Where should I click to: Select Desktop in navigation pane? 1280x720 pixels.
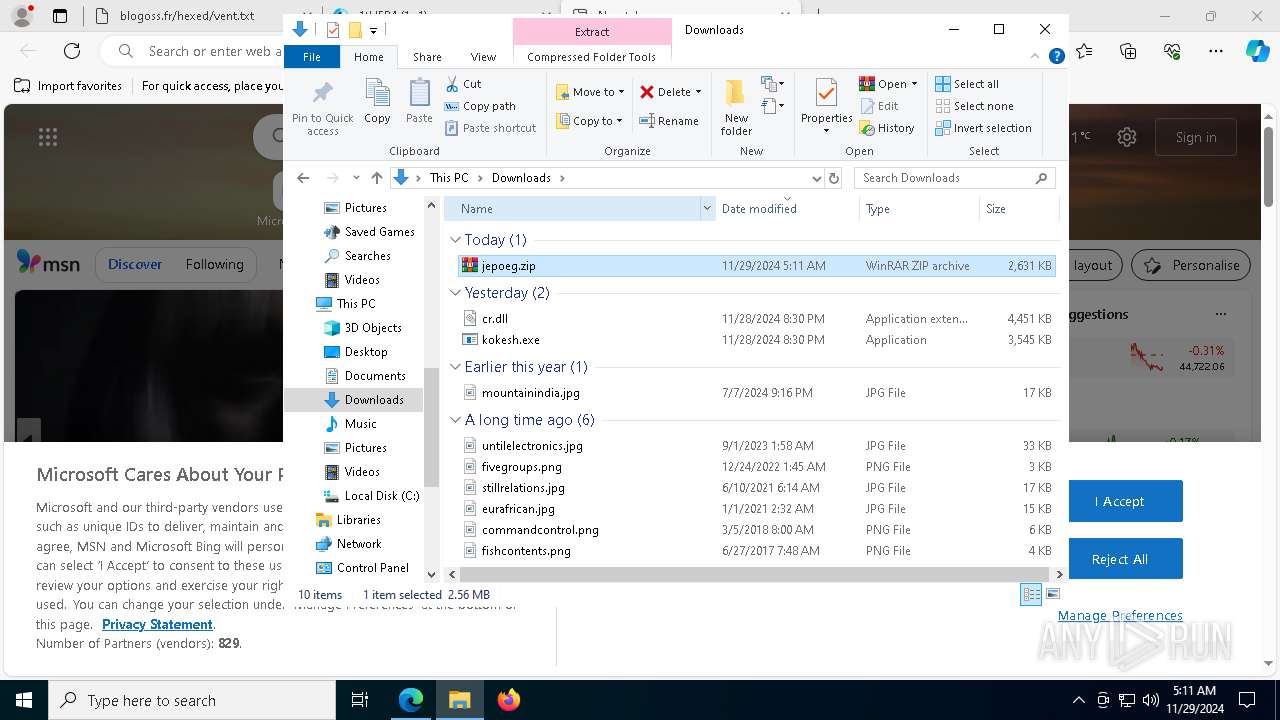point(356,352)
